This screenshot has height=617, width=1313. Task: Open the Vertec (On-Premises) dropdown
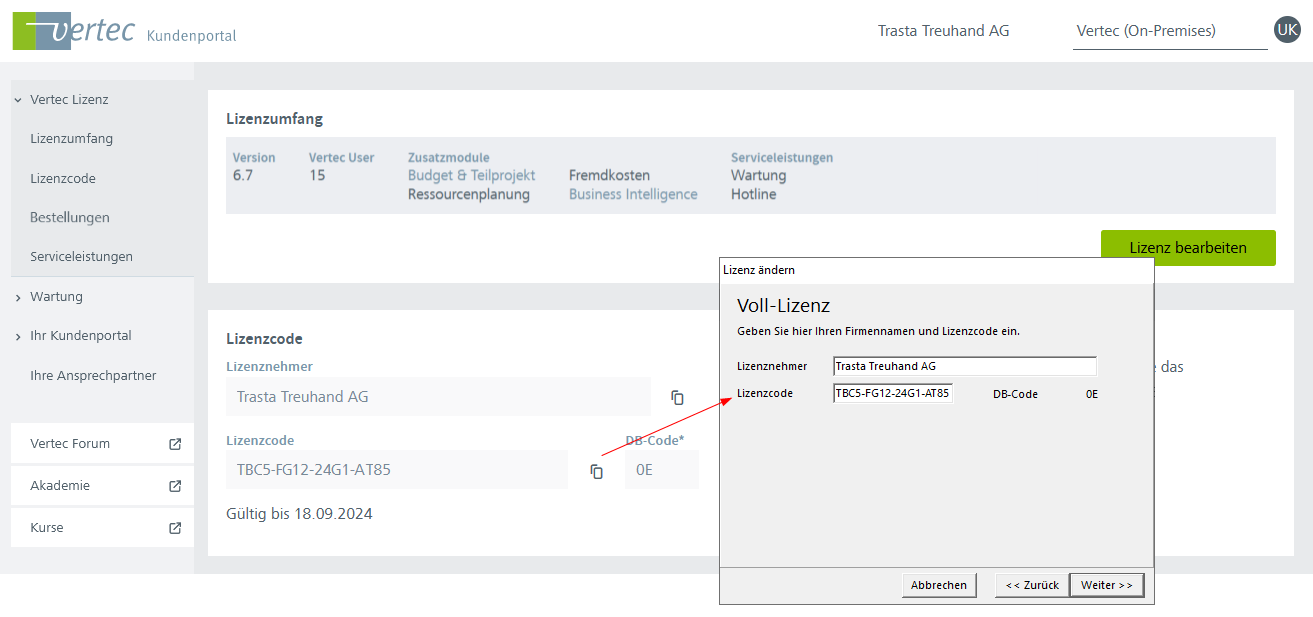point(1168,31)
